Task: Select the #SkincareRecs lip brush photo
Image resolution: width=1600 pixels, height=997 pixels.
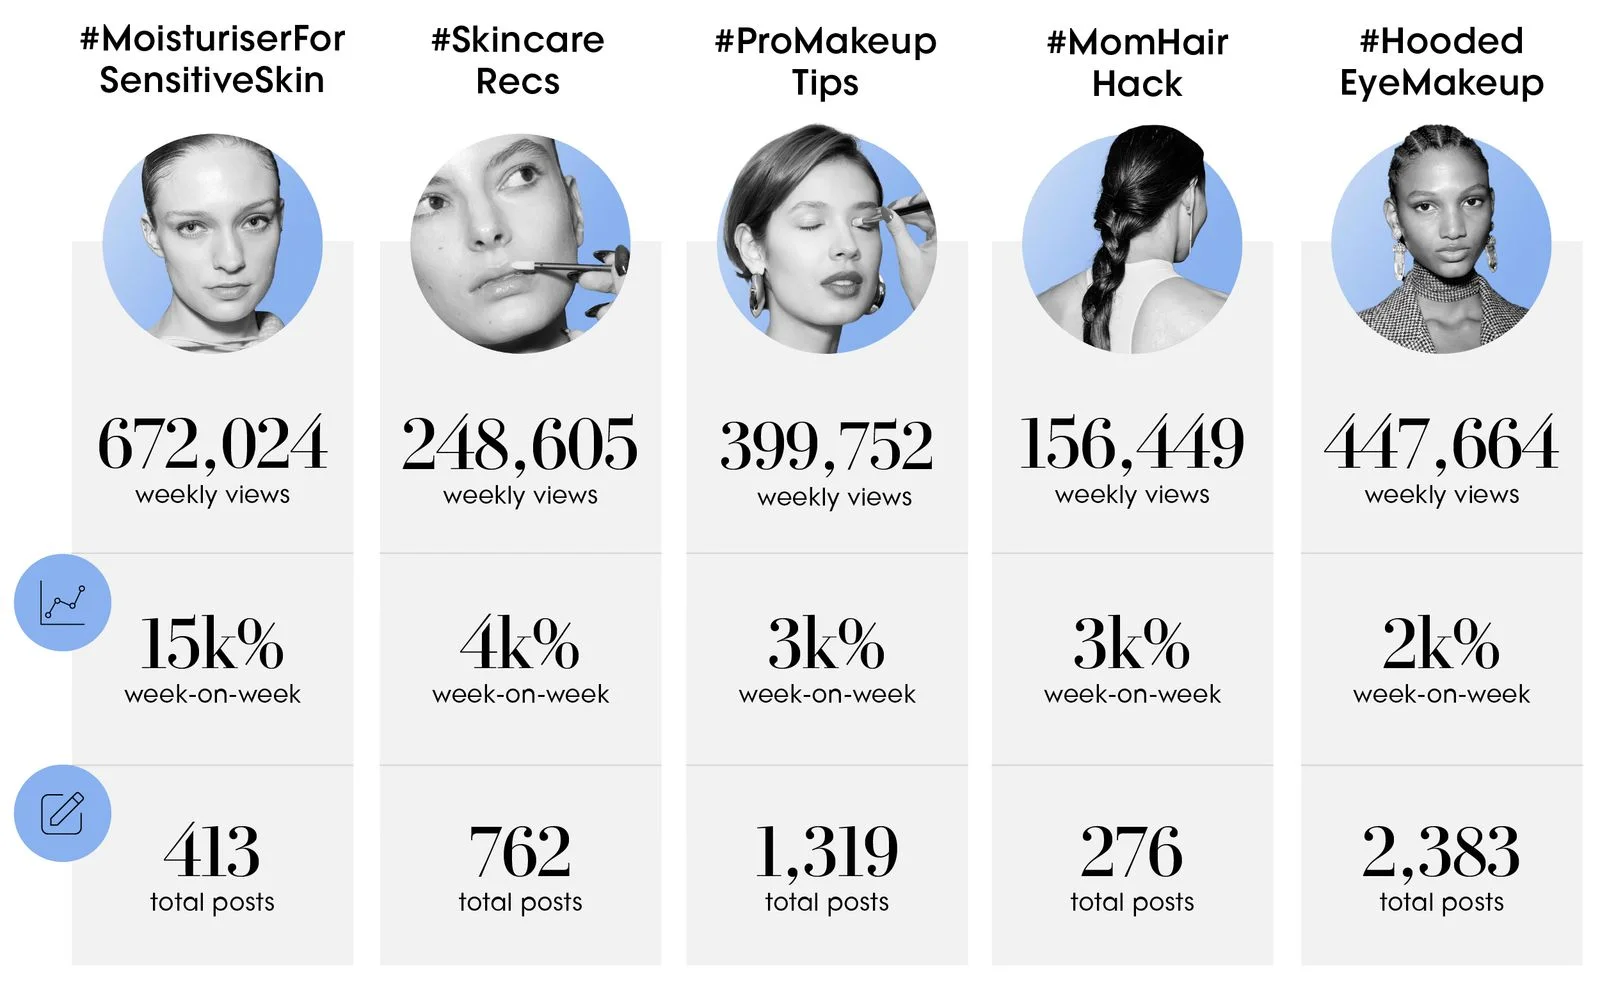Action: (520, 243)
